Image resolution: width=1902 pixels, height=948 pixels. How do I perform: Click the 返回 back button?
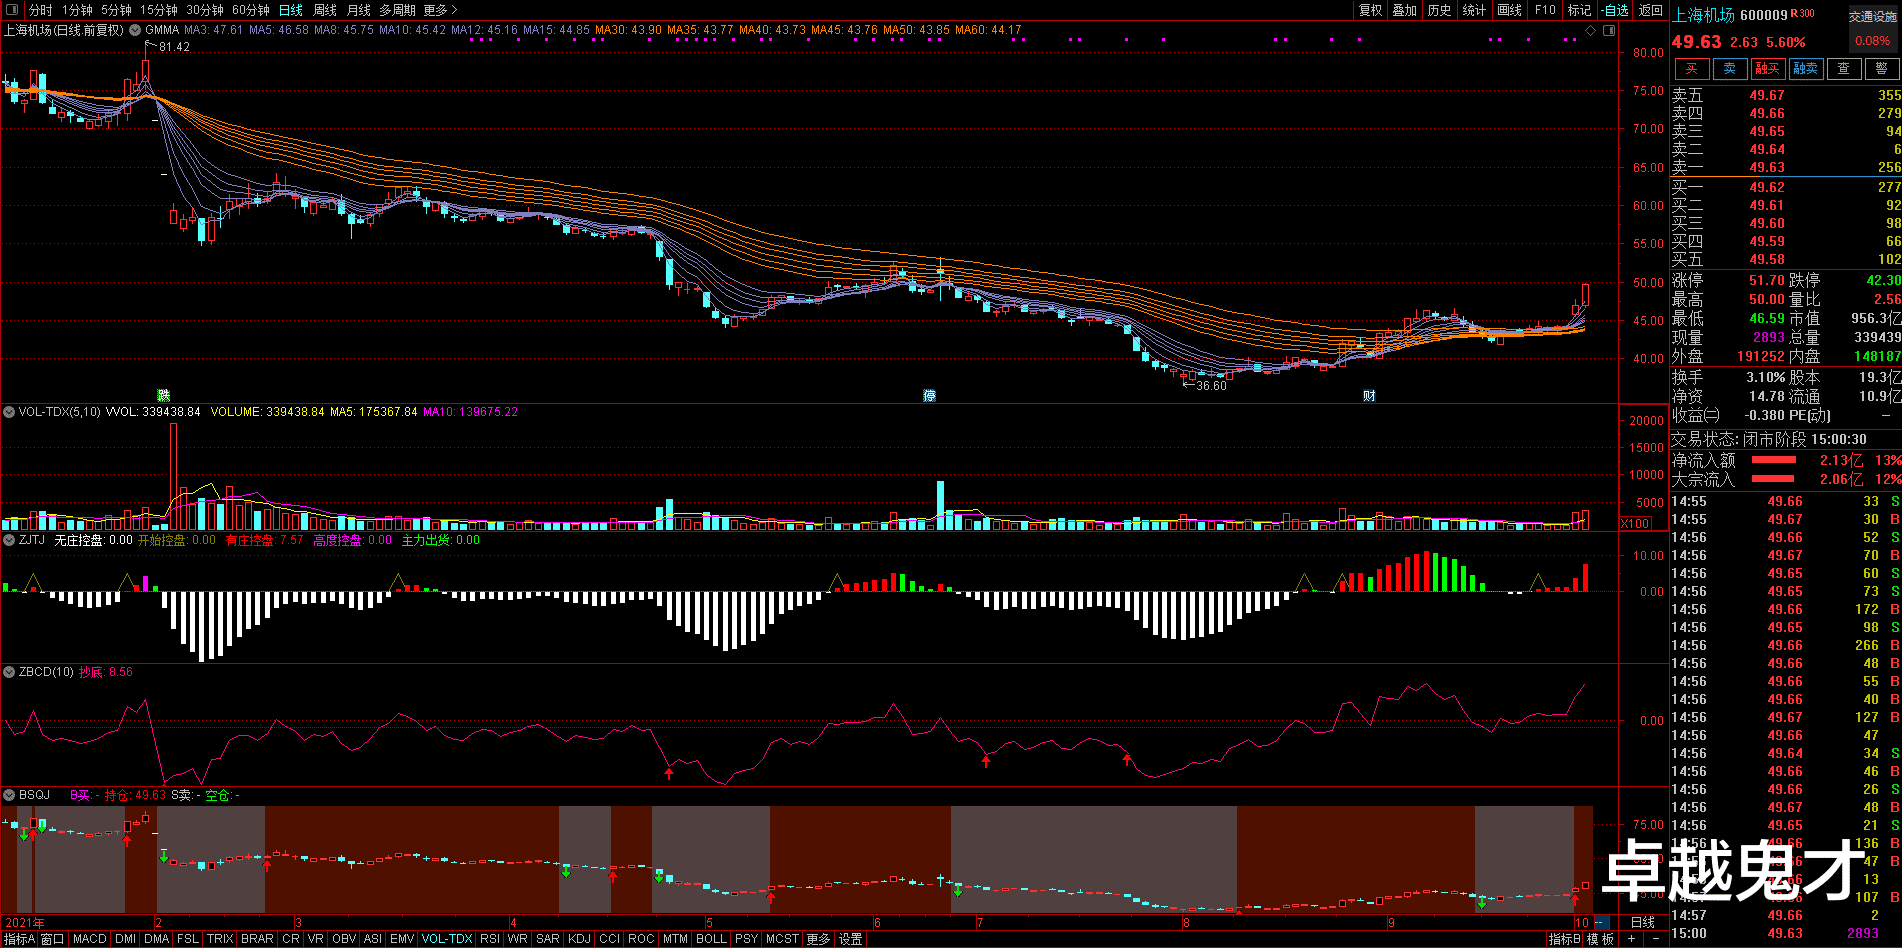(1651, 10)
